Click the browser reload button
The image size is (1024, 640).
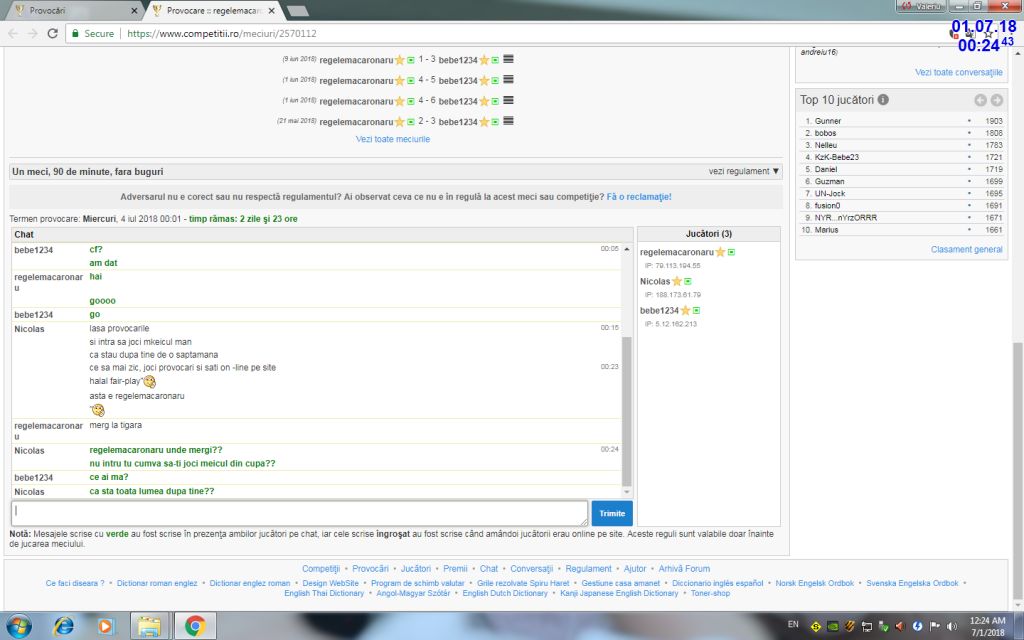(x=52, y=33)
